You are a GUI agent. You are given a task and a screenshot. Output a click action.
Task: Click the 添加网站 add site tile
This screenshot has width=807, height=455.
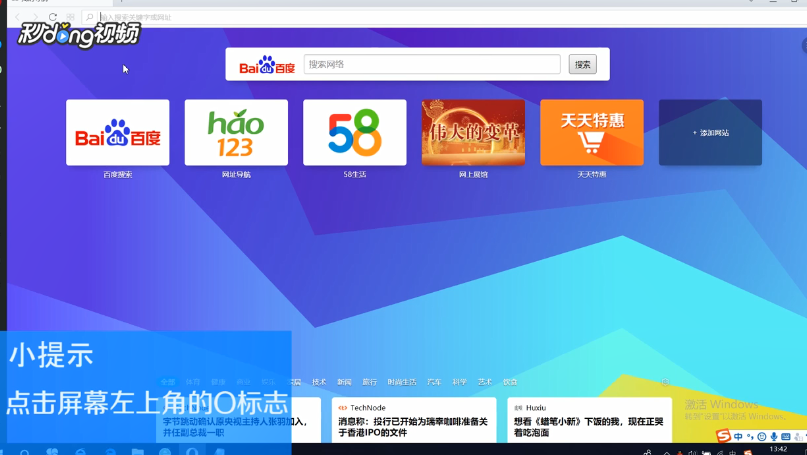pos(710,132)
